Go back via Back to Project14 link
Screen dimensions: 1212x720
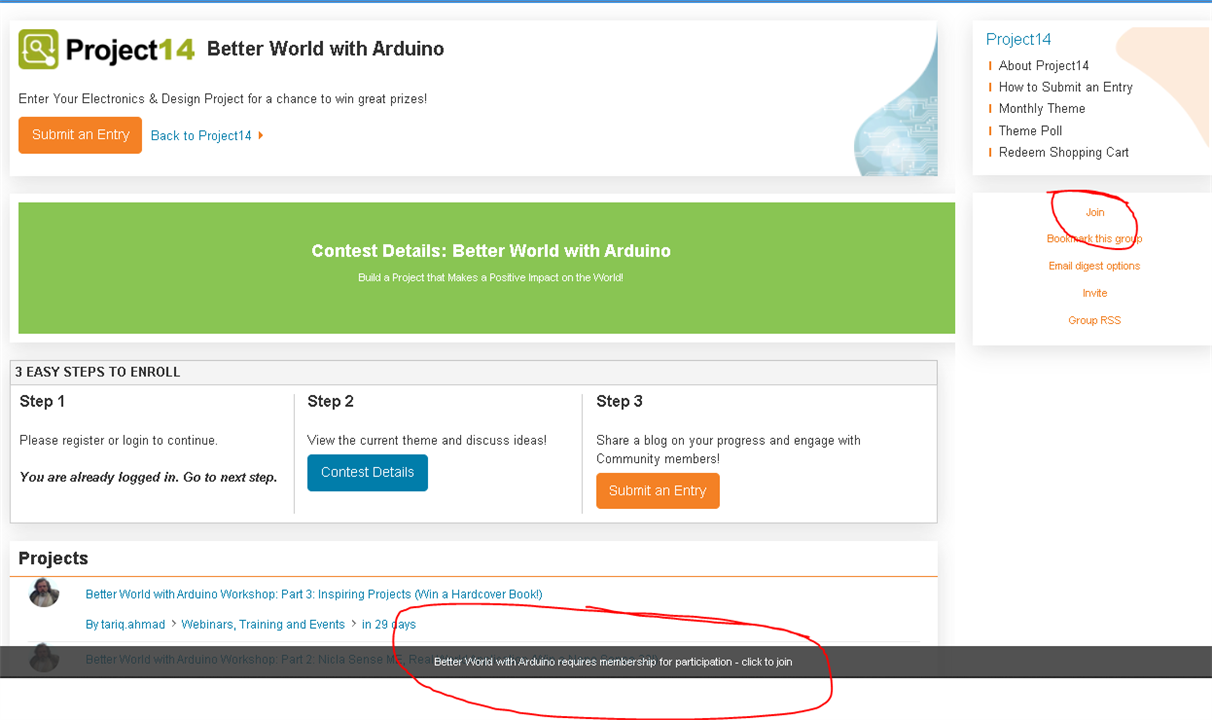coord(201,136)
